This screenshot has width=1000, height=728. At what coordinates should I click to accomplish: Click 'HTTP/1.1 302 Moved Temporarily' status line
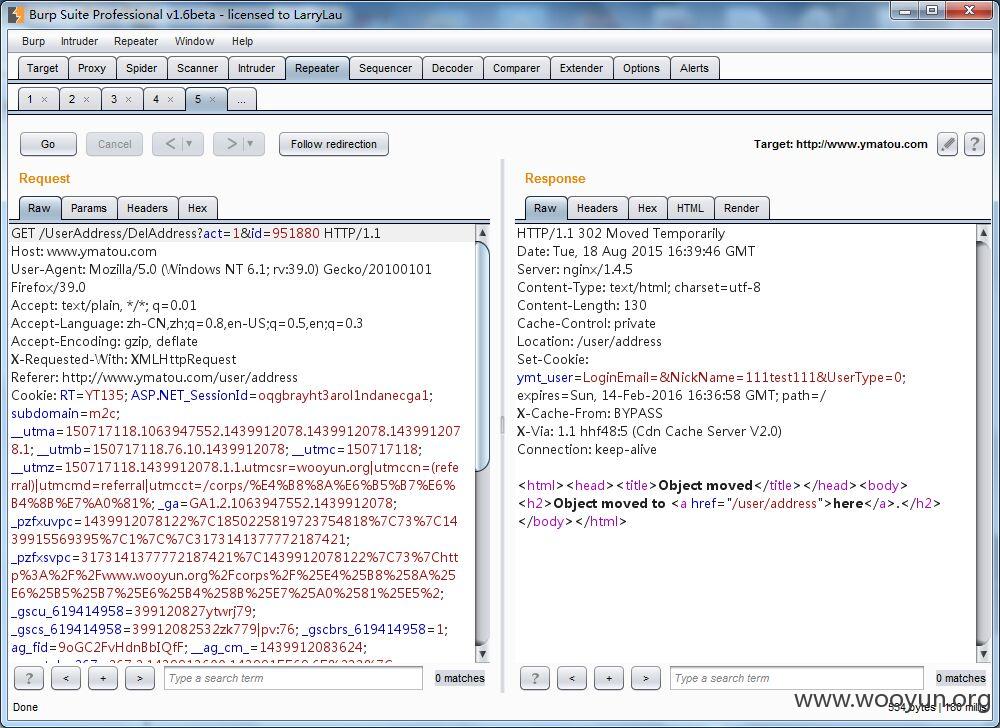coord(621,233)
